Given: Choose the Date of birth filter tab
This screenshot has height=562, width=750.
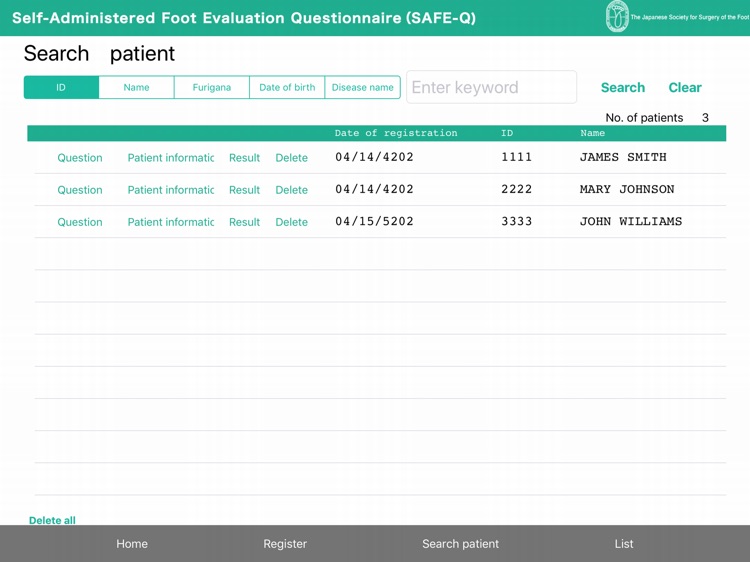Looking at the screenshot, I should click(287, 88).
